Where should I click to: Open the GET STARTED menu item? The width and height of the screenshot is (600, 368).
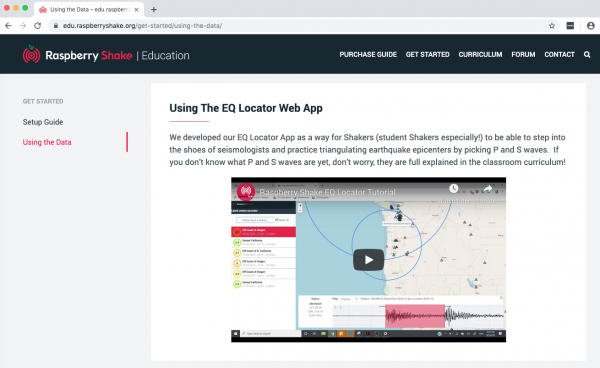pyautogui.click(x=427, y=55)
